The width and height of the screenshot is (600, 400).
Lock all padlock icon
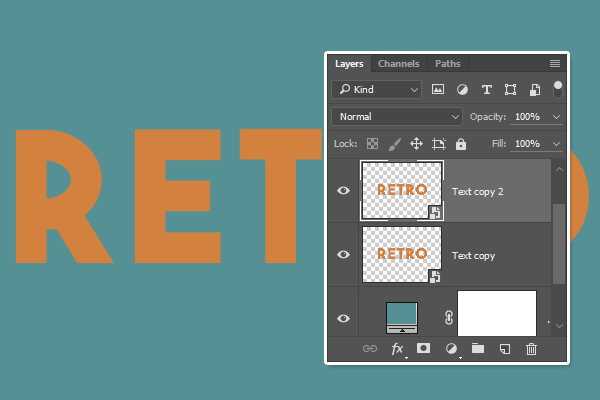coord(461,144)
